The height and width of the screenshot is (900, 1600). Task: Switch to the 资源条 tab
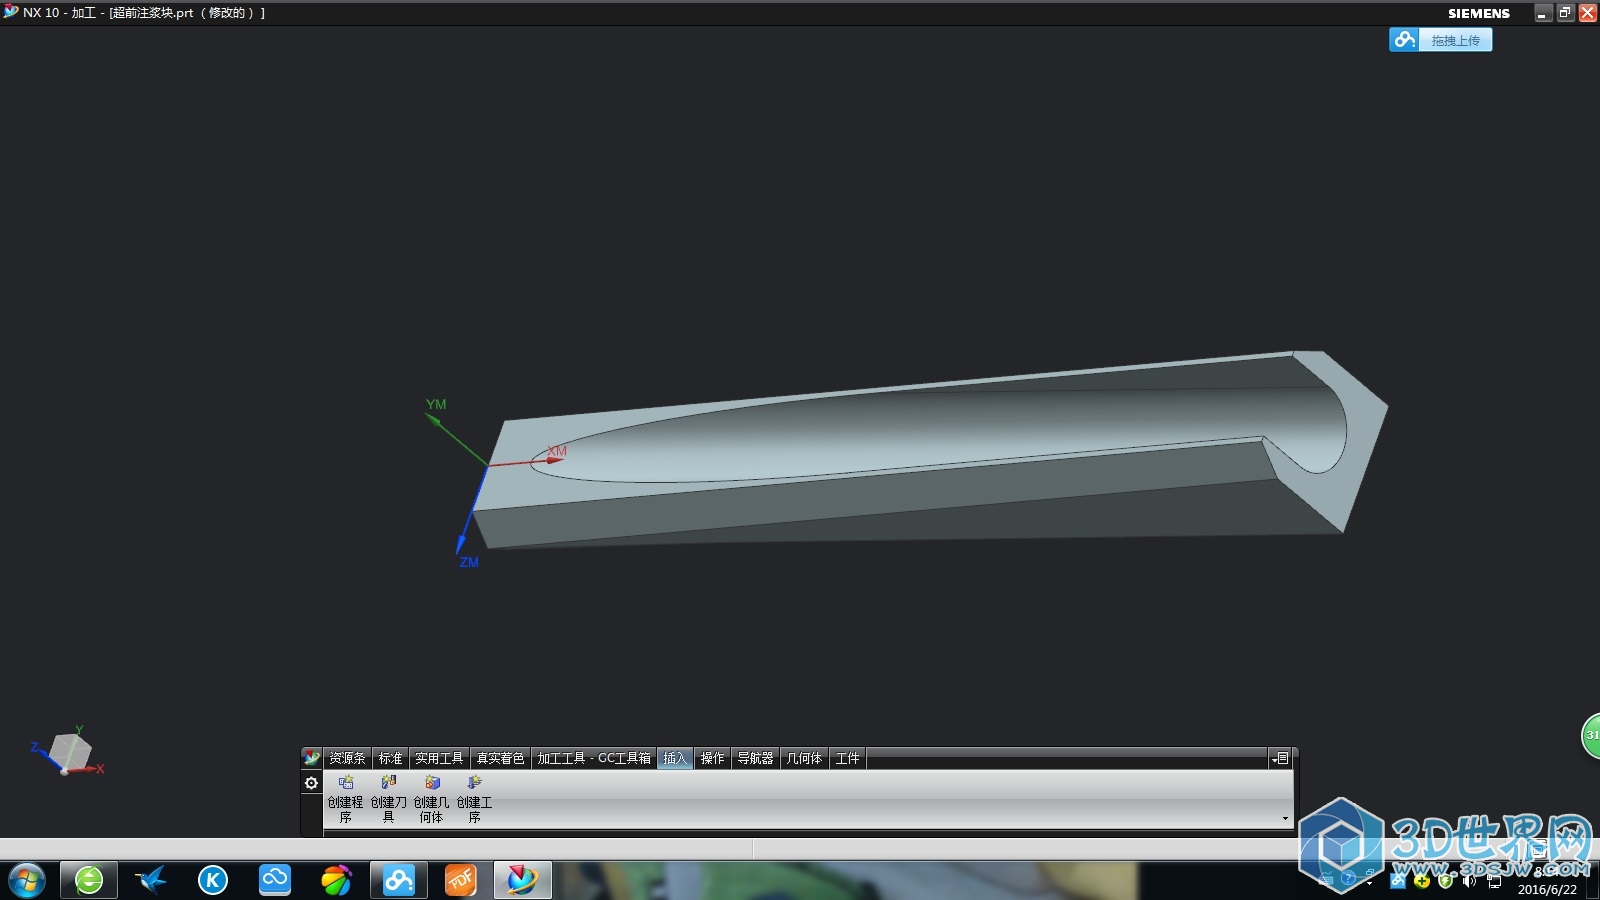(347, 759)
